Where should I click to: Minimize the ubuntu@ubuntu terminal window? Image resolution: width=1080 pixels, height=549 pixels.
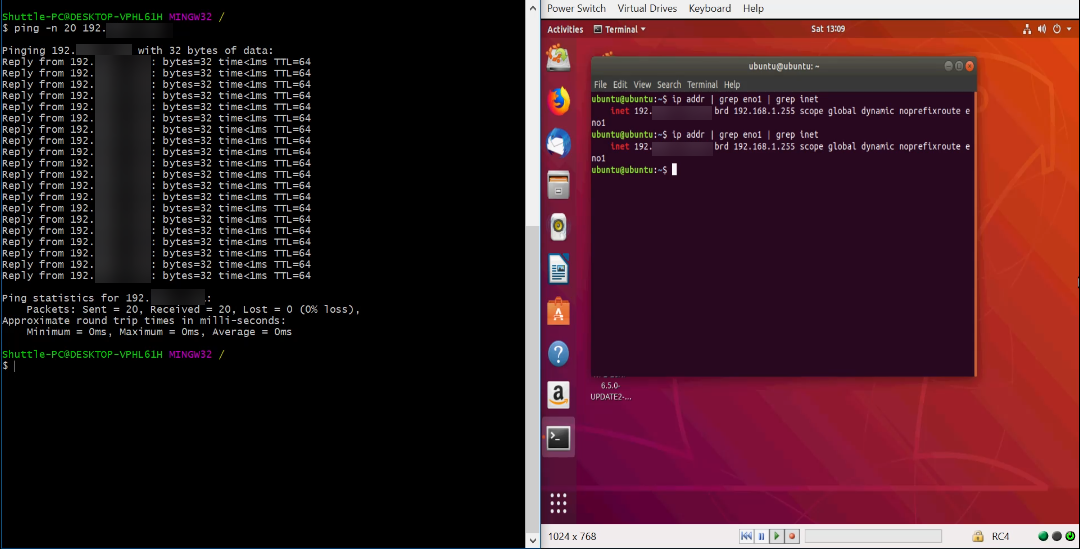[948, 66]
